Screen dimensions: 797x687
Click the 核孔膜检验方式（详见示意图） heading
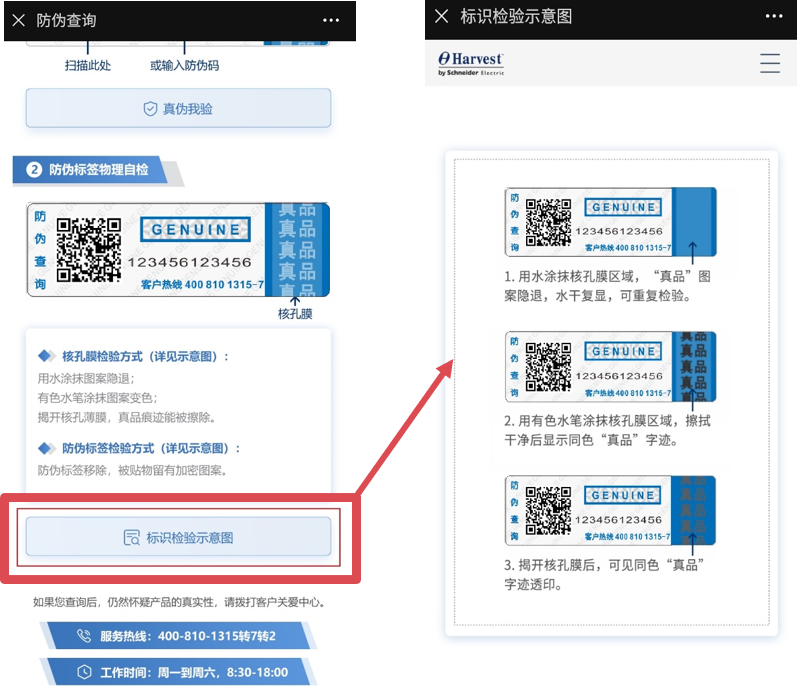145,356
